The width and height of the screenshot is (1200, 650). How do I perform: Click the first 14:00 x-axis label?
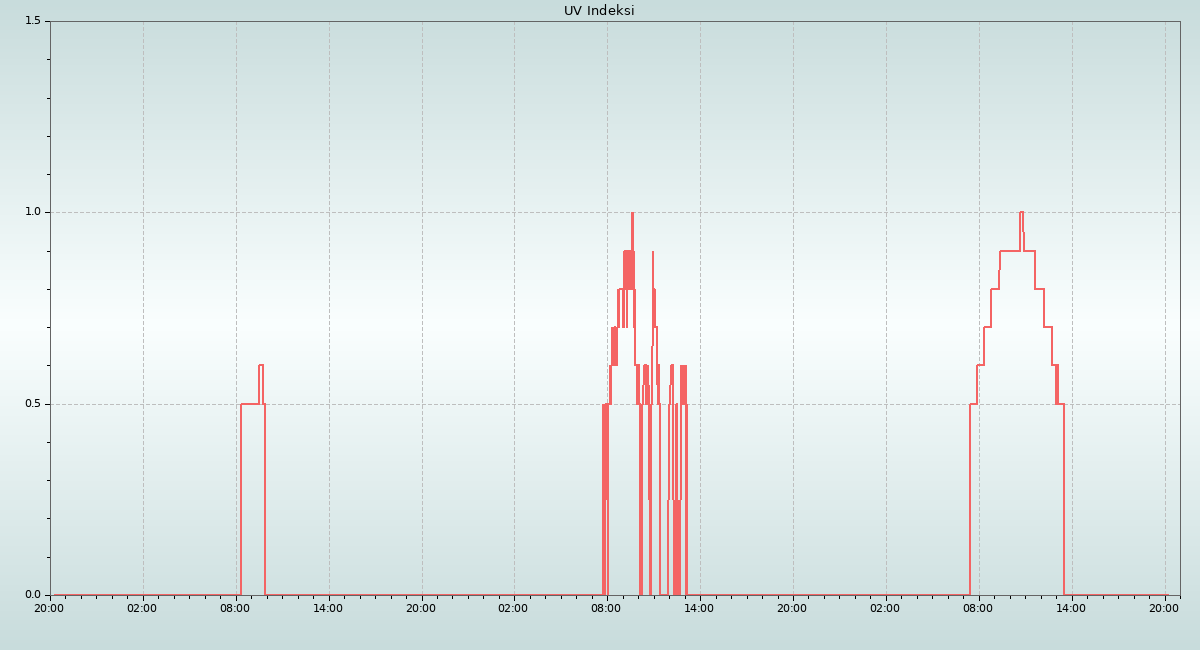pos(328,608)
